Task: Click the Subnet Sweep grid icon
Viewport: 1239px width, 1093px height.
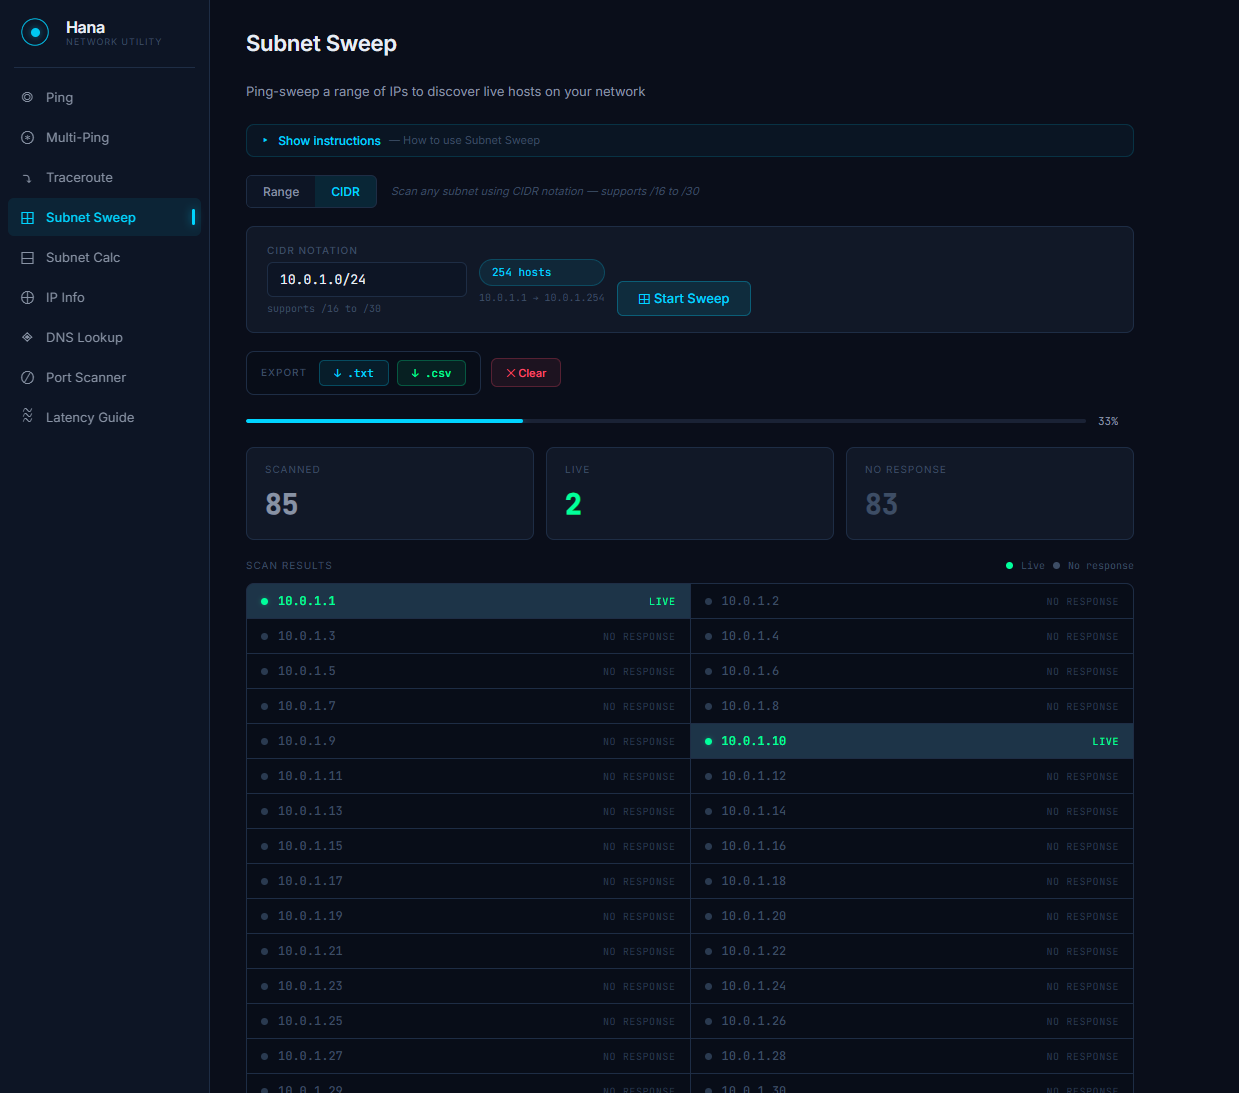Action: pyautogui.click(x=27, y=217)
